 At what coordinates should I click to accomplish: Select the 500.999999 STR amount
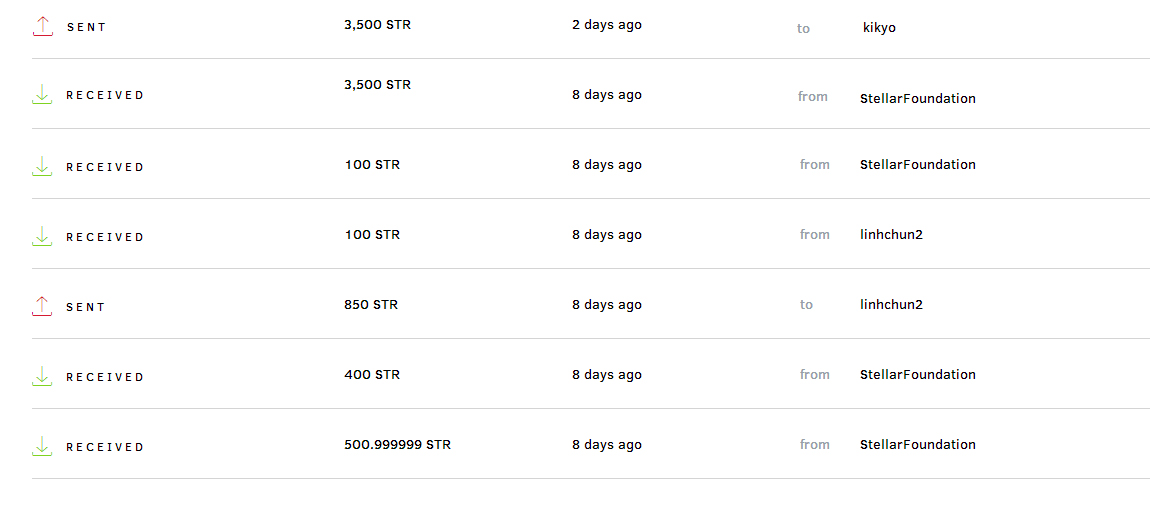pyautogui.click(x=397, y=445)
